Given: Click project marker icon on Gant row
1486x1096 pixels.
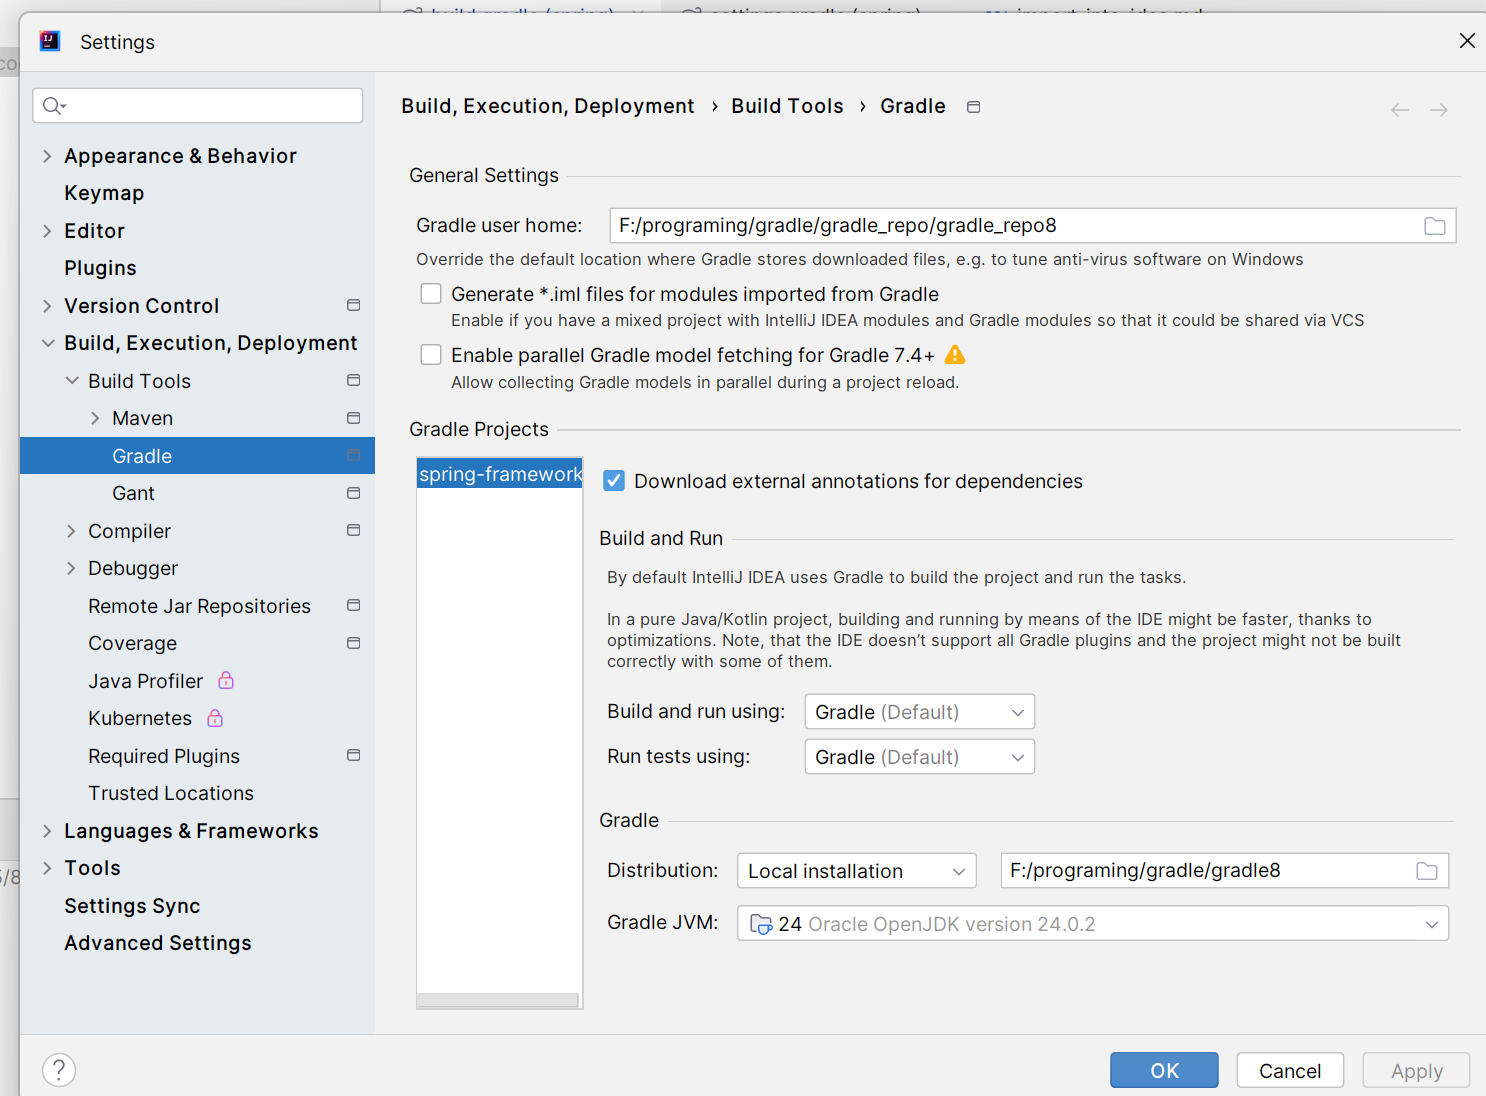Looking at the screenshot, I should 353,493.
